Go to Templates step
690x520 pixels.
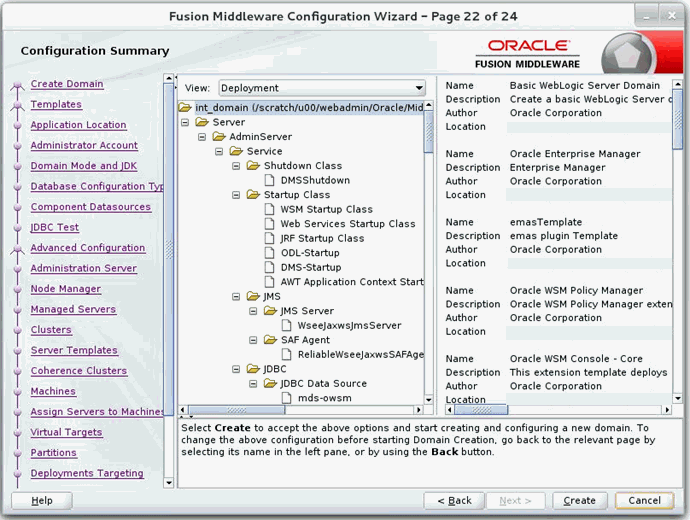(56, 104)
